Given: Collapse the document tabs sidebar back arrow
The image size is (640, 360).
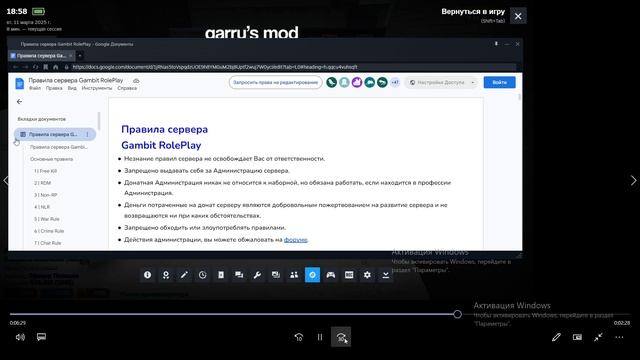Looking at the screenshot, I should (19, 102).
